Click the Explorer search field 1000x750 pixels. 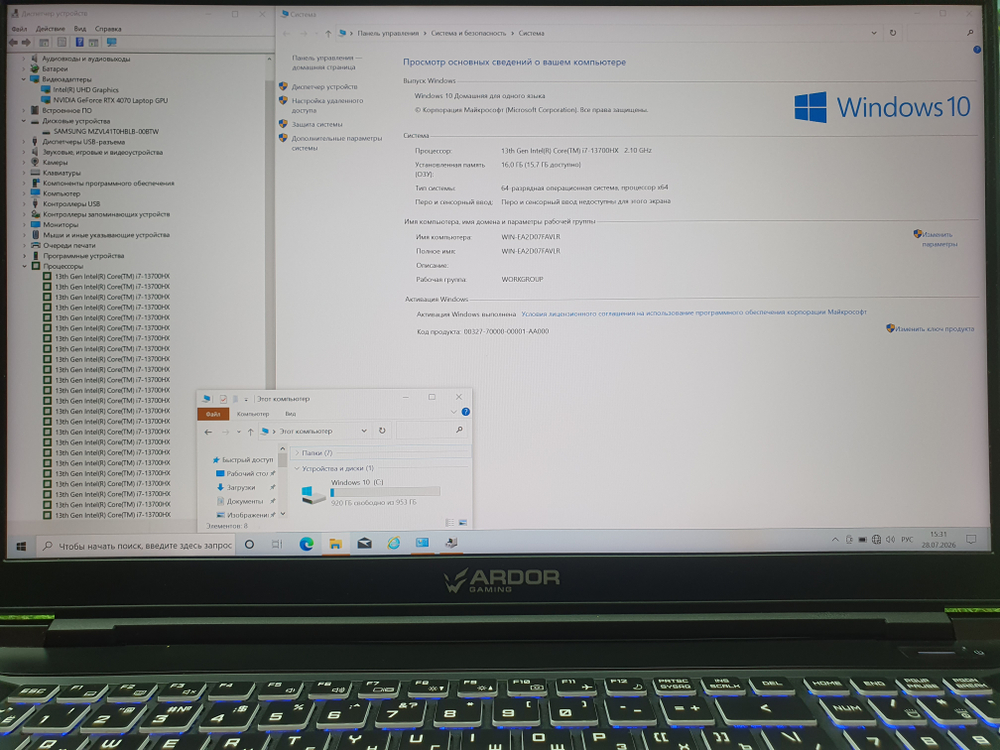[x=431, y=430]
